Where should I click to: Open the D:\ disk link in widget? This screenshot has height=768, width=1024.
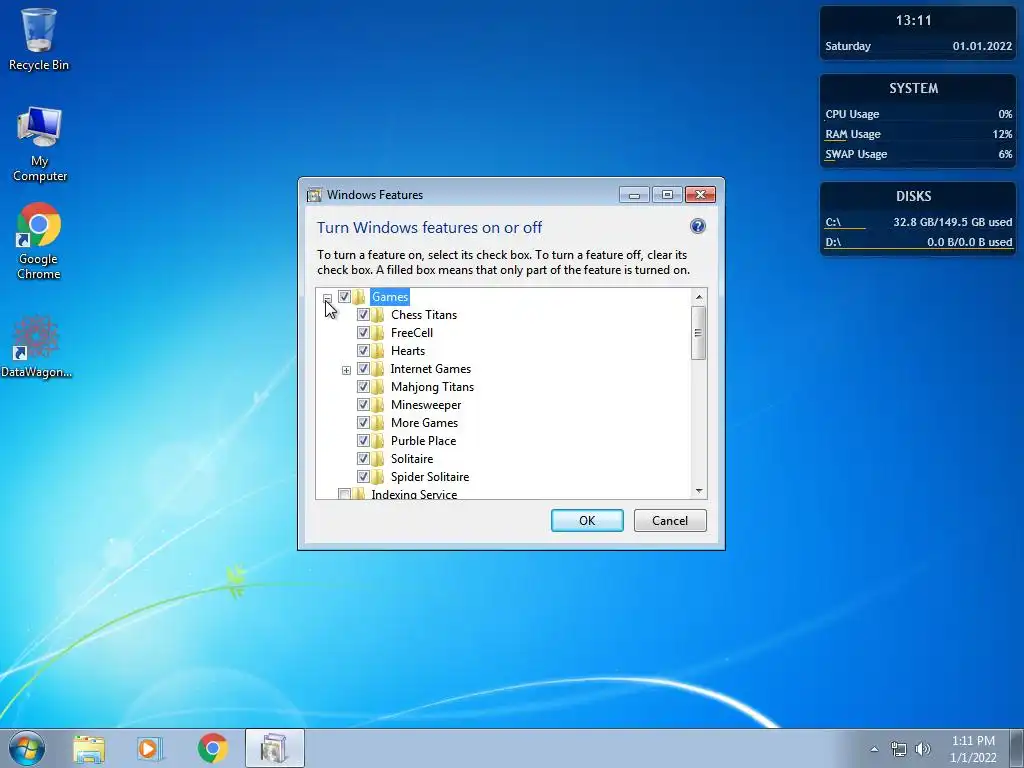point(833,242)
